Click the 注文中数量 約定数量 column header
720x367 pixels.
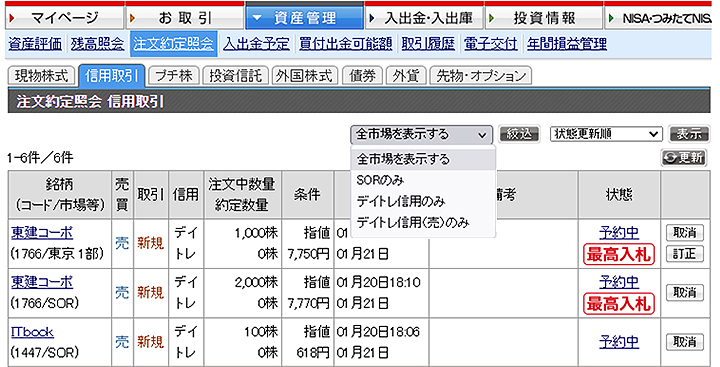pos(242,195)
